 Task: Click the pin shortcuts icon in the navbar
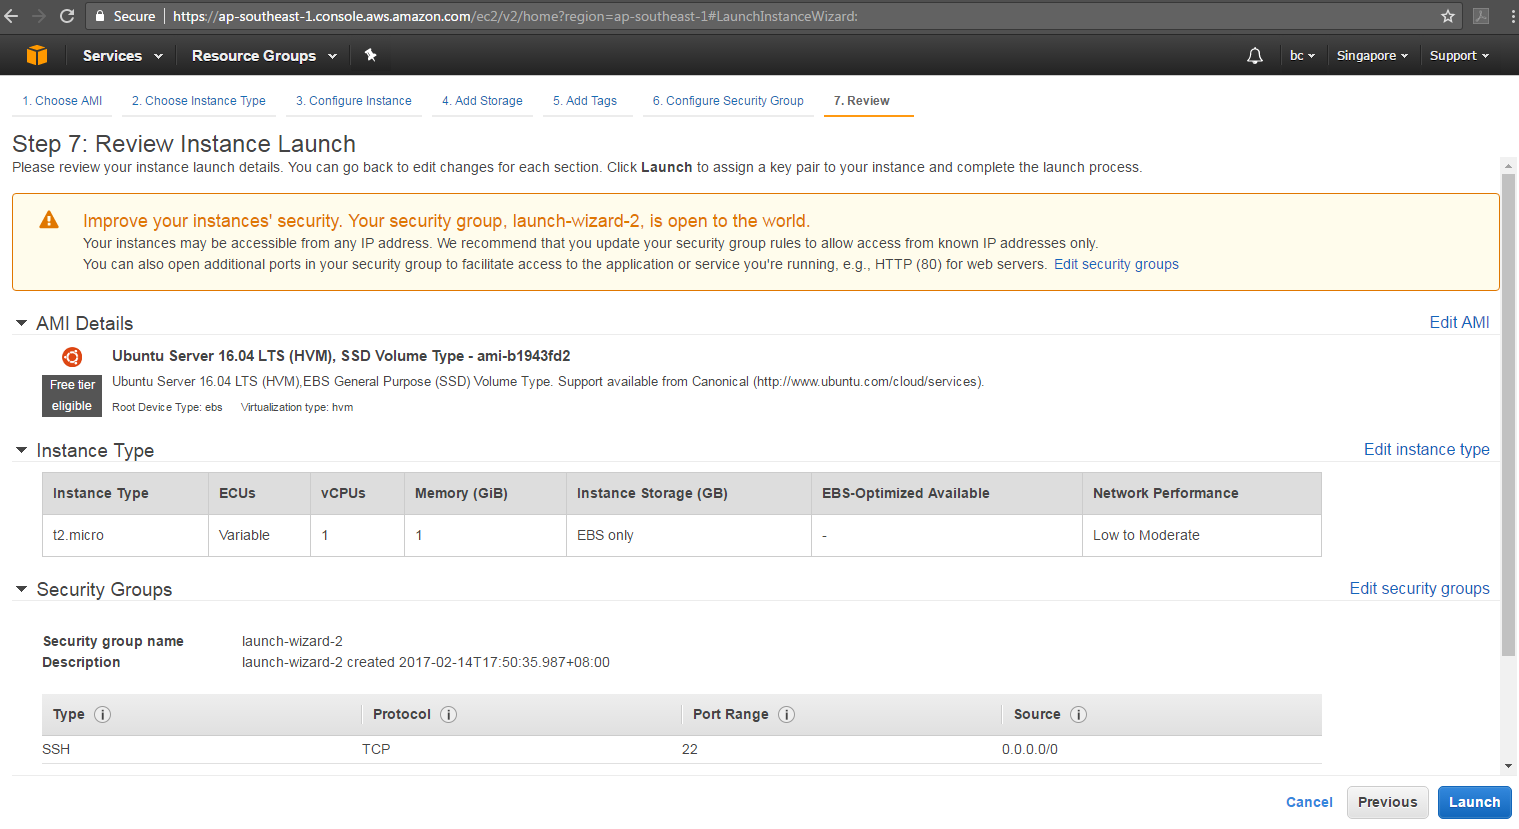370,55
